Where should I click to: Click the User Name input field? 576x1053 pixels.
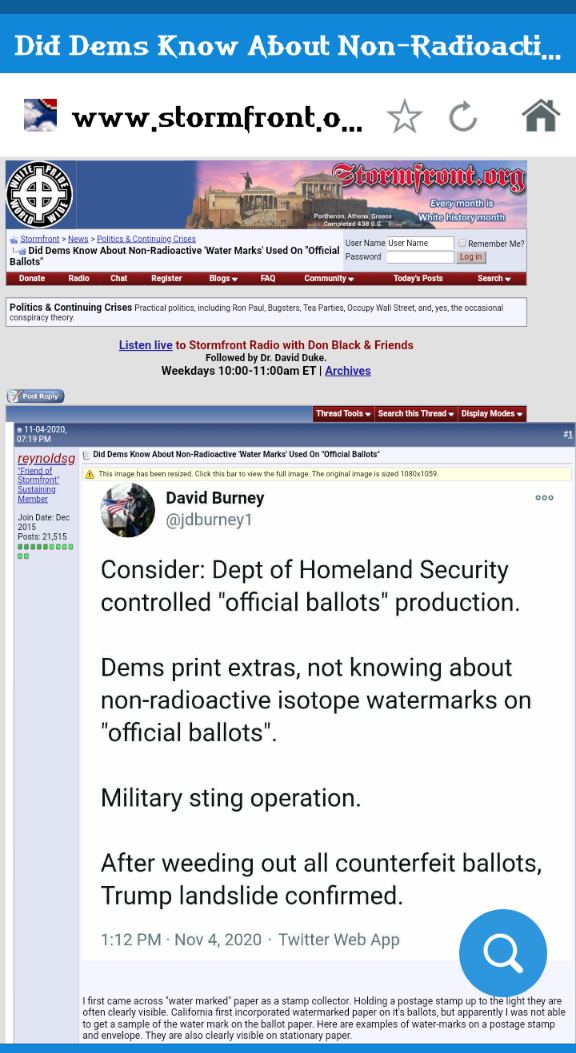point(420,243)
